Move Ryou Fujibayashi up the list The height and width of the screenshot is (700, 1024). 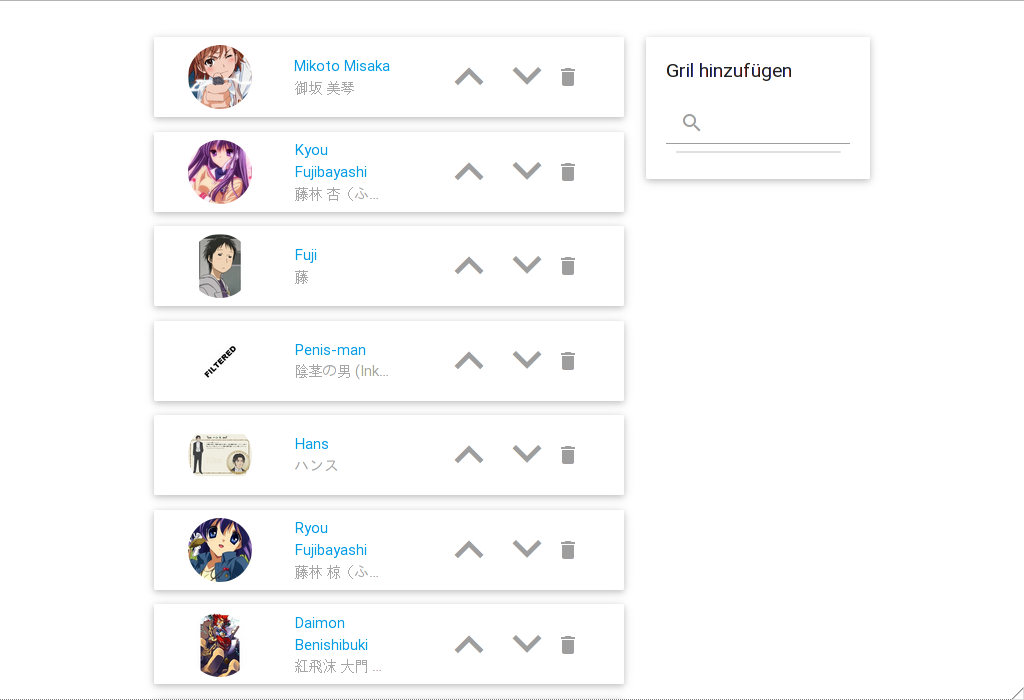pos(469,550)
